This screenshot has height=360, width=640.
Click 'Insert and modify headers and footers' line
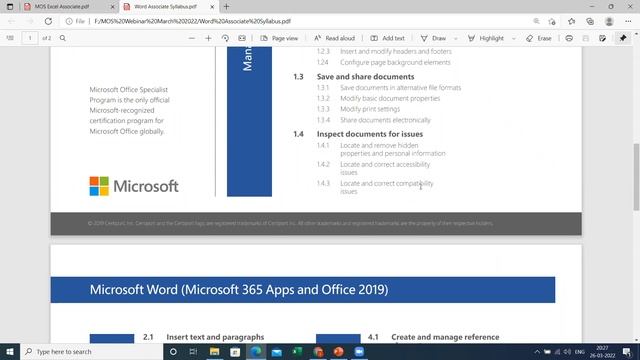pos(396,51)
